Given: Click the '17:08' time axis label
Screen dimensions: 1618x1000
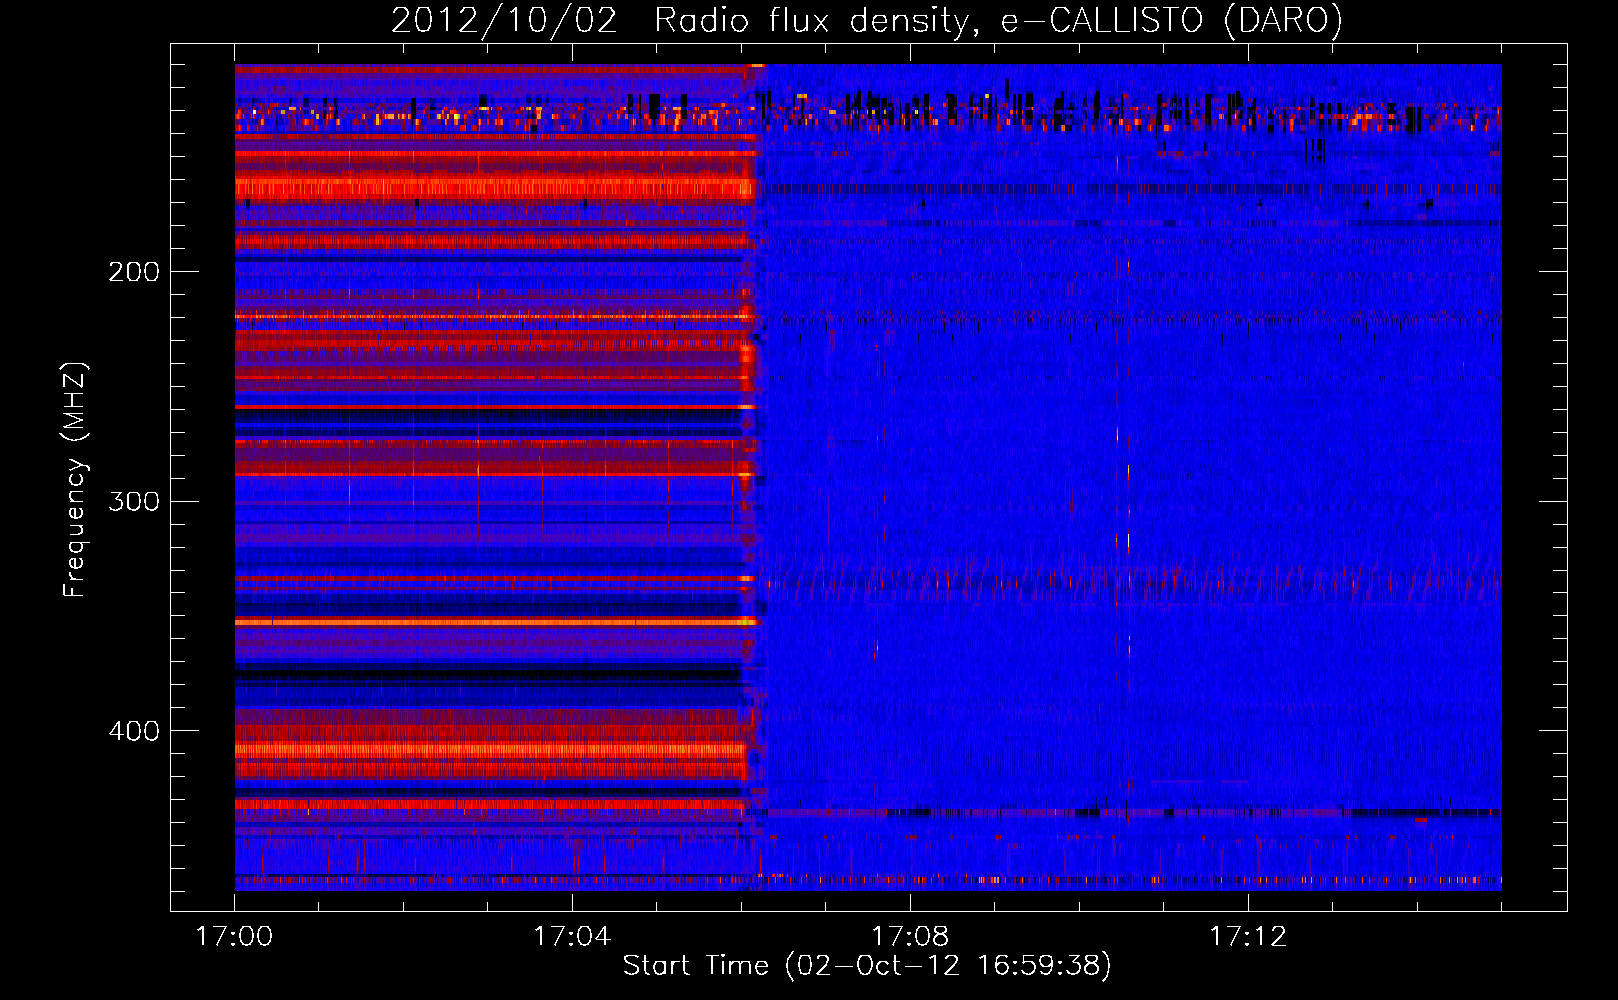Looking at the screenshot, I should tap(910, 937).
